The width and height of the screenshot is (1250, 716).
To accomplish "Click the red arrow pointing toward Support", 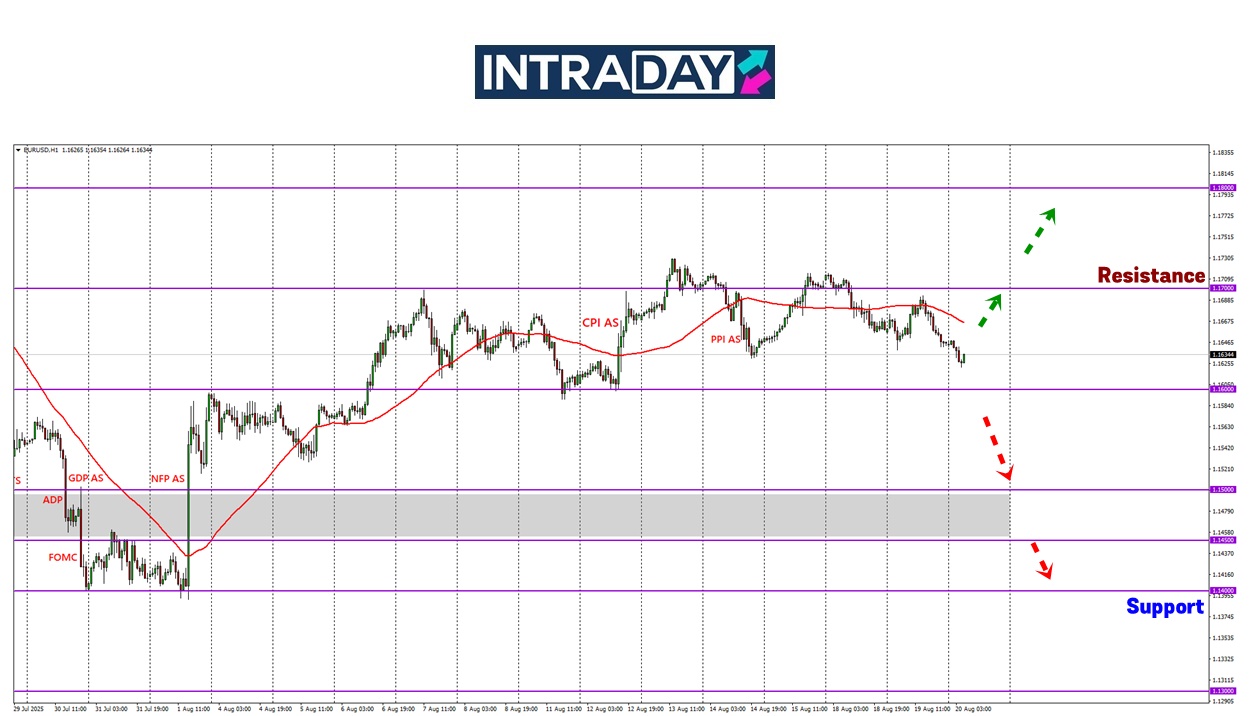I will (x=1041, y=560).
